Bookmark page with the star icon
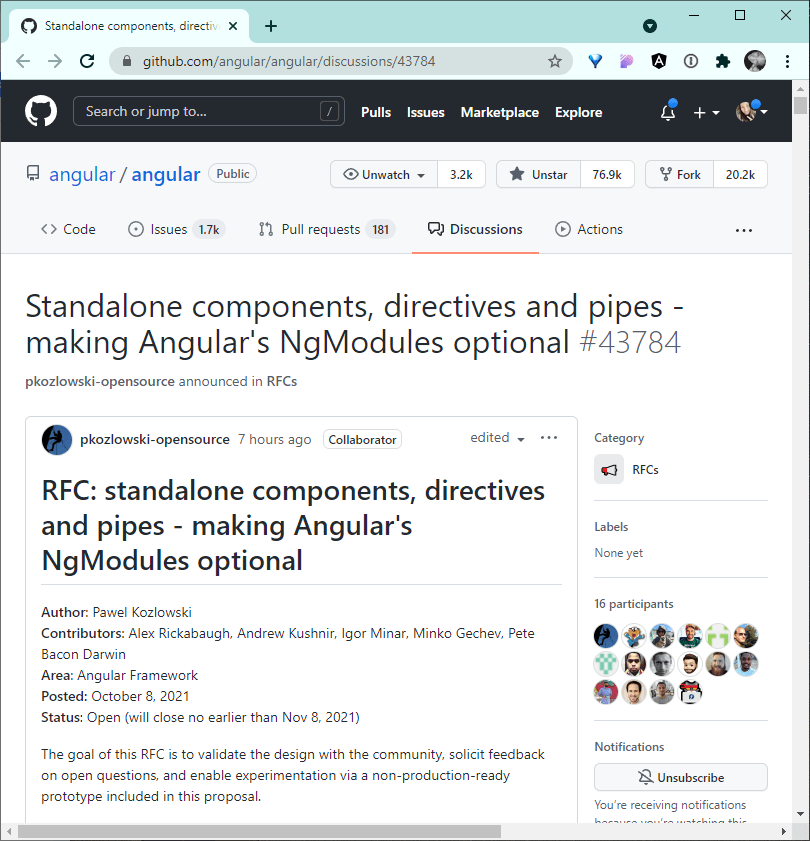Image resolution: width=810 pixels, height=841 pixels. coord(555,61)
